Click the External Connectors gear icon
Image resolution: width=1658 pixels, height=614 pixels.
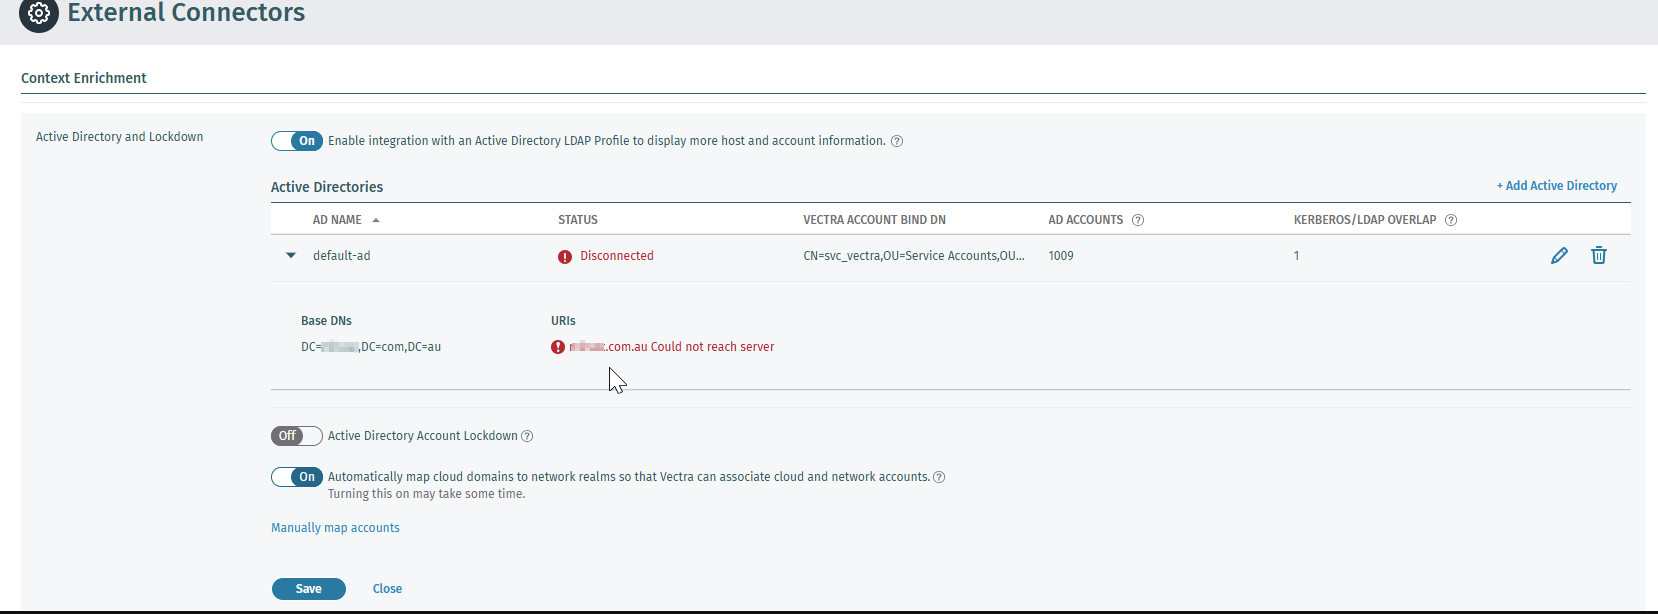click(x=39, y=13)
